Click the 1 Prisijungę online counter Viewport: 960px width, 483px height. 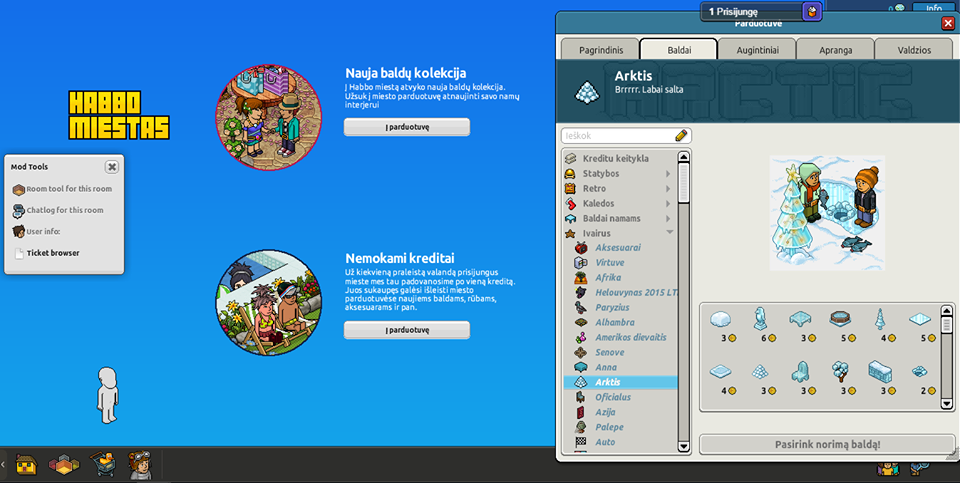point(752,11)
